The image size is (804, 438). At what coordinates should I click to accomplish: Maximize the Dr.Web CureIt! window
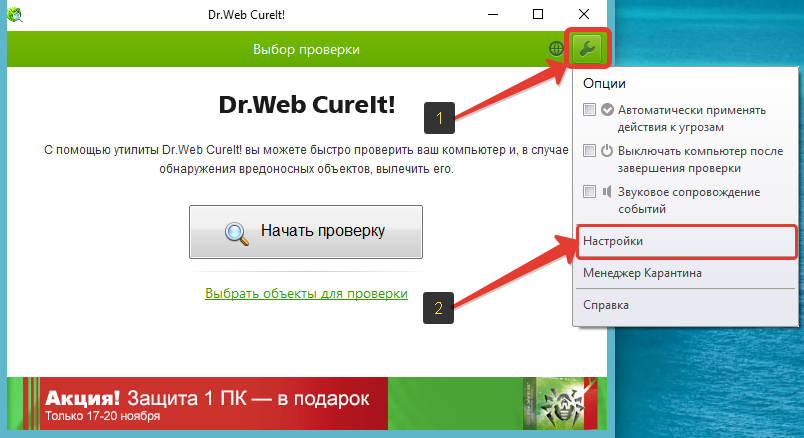(x=538, y=14)
